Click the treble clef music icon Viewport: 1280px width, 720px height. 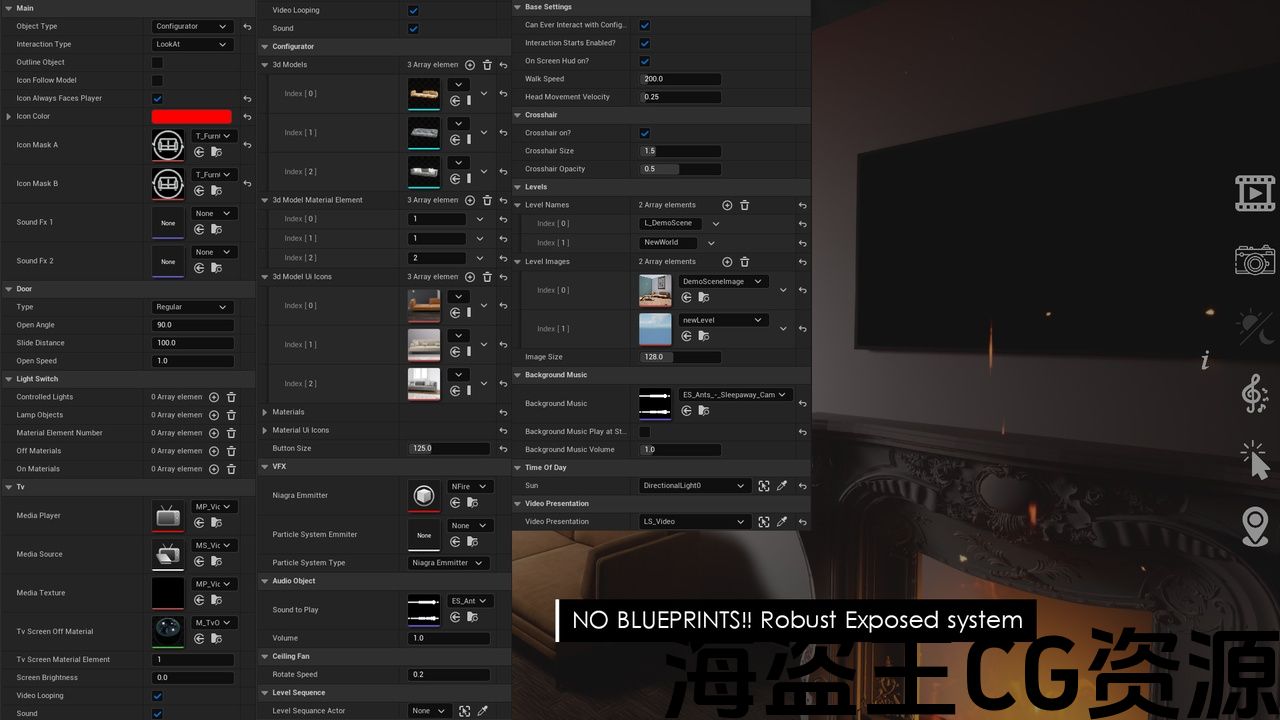[1254, 393]
